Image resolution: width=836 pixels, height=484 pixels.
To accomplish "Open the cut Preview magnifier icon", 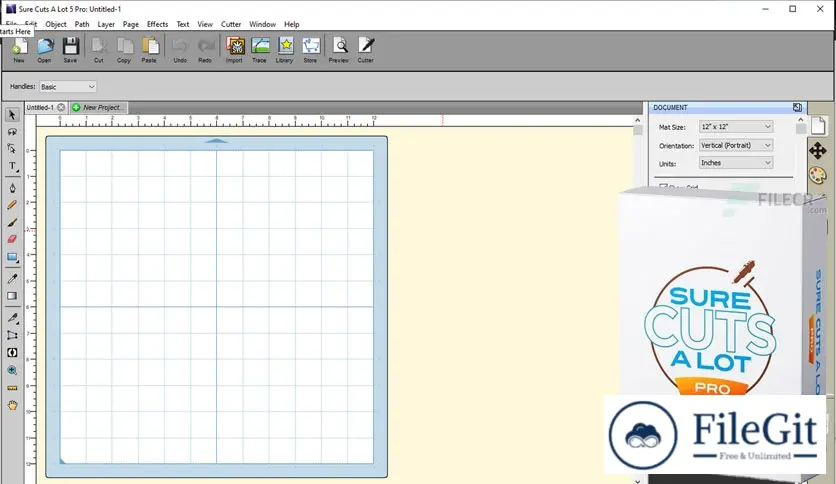I will point(339,49).
